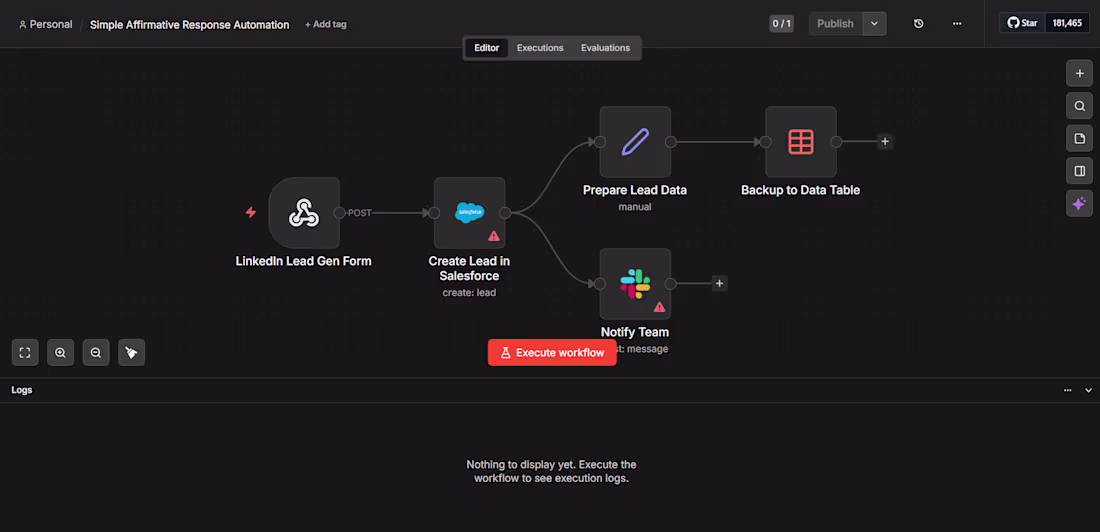The image size is (1100, 532).
Task: Add a sticky note to canvas
Action: pos(1080,138)
